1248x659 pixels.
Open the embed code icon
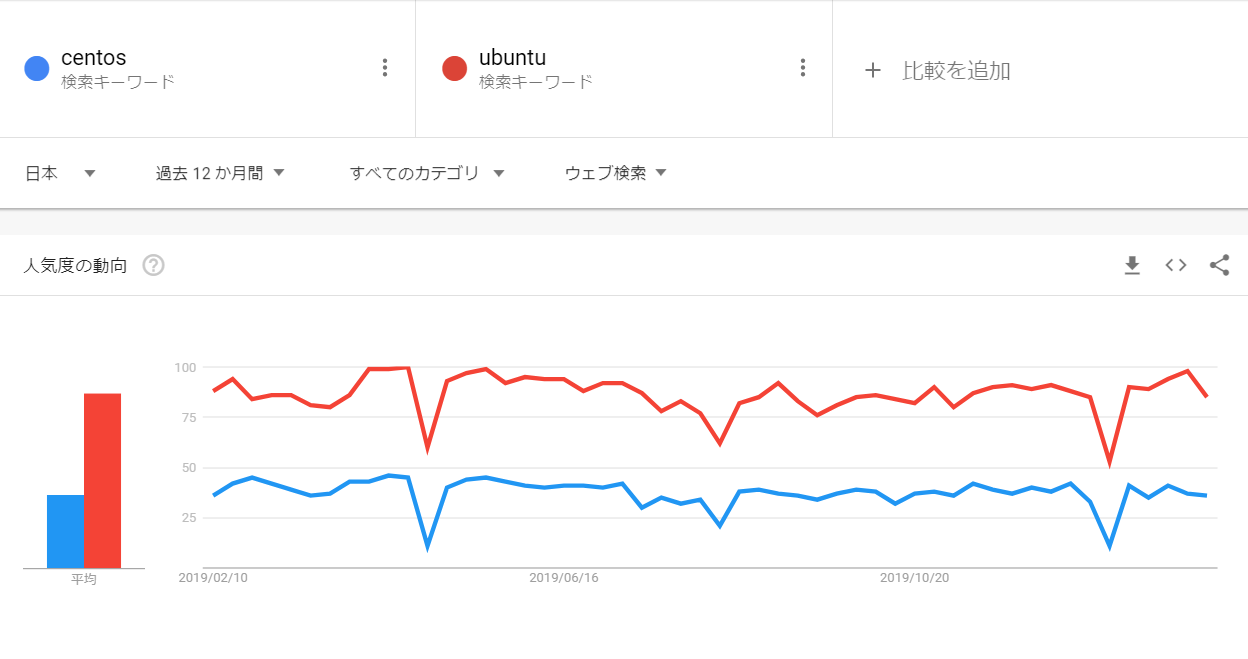pyautogui.click(x=1176, y=265)
